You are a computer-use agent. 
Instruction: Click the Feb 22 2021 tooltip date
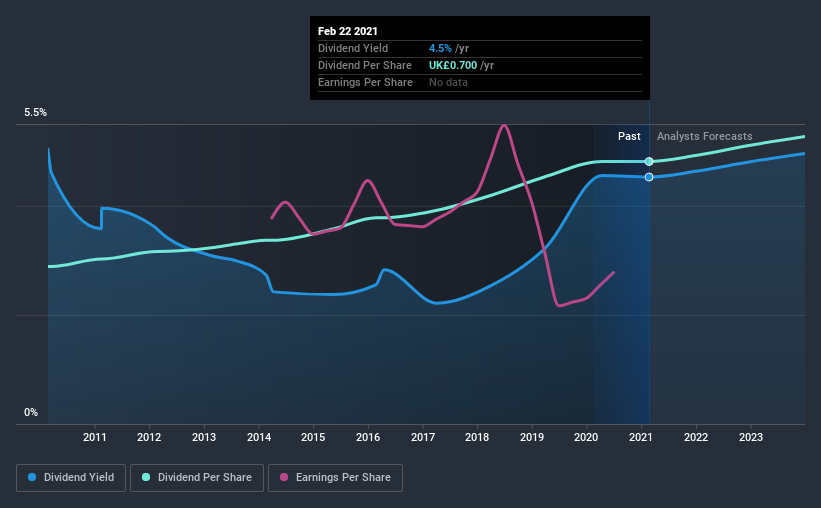348,31
